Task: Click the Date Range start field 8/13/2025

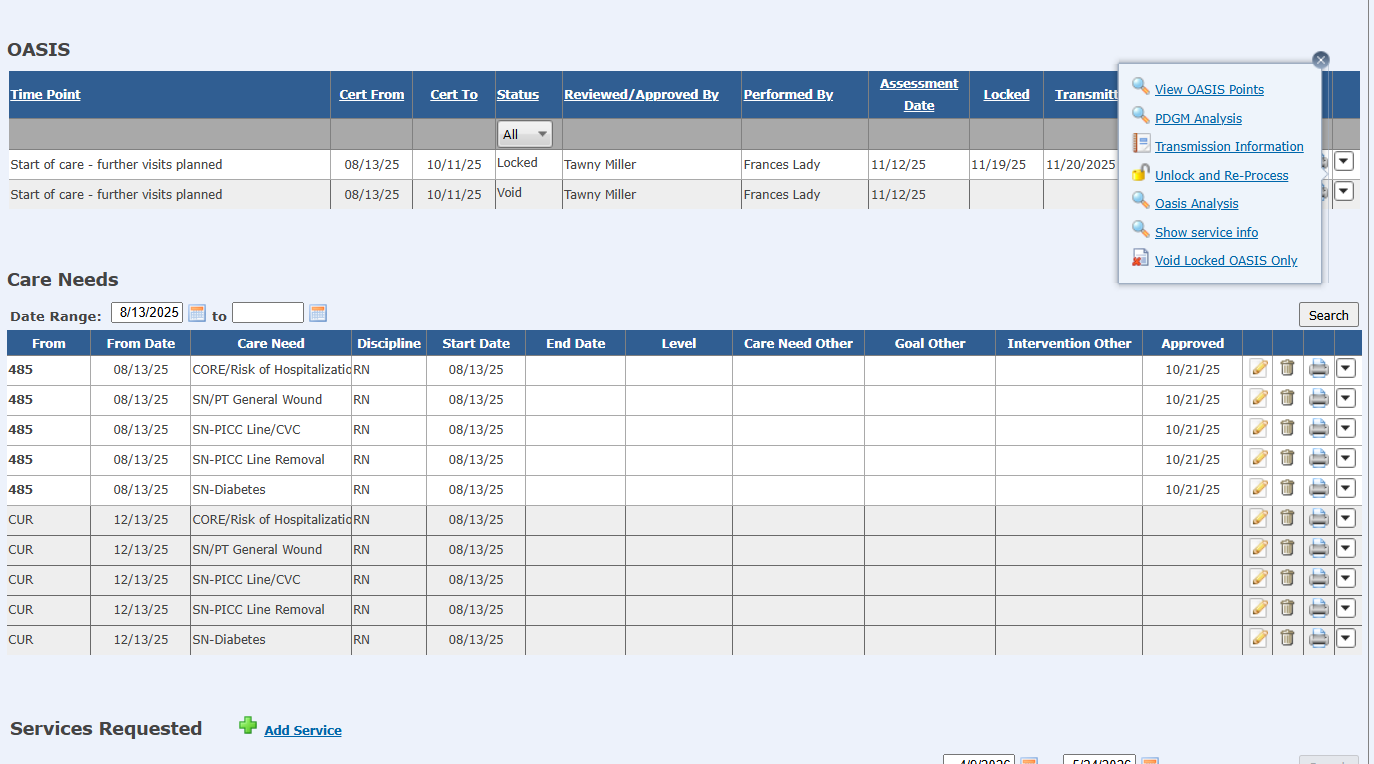Action: (147, 313)
